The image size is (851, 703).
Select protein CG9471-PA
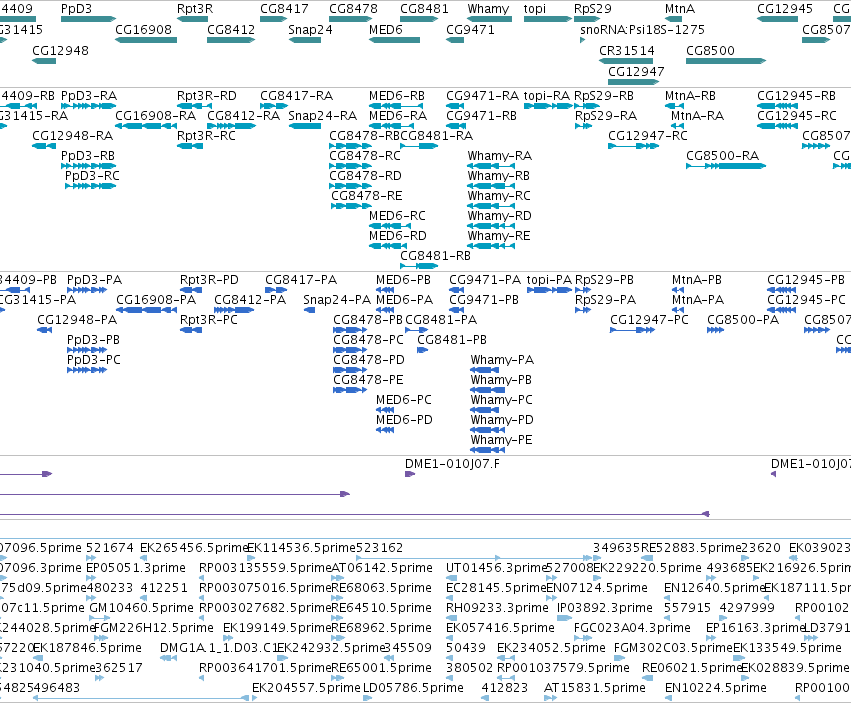(x=456, y=290)
